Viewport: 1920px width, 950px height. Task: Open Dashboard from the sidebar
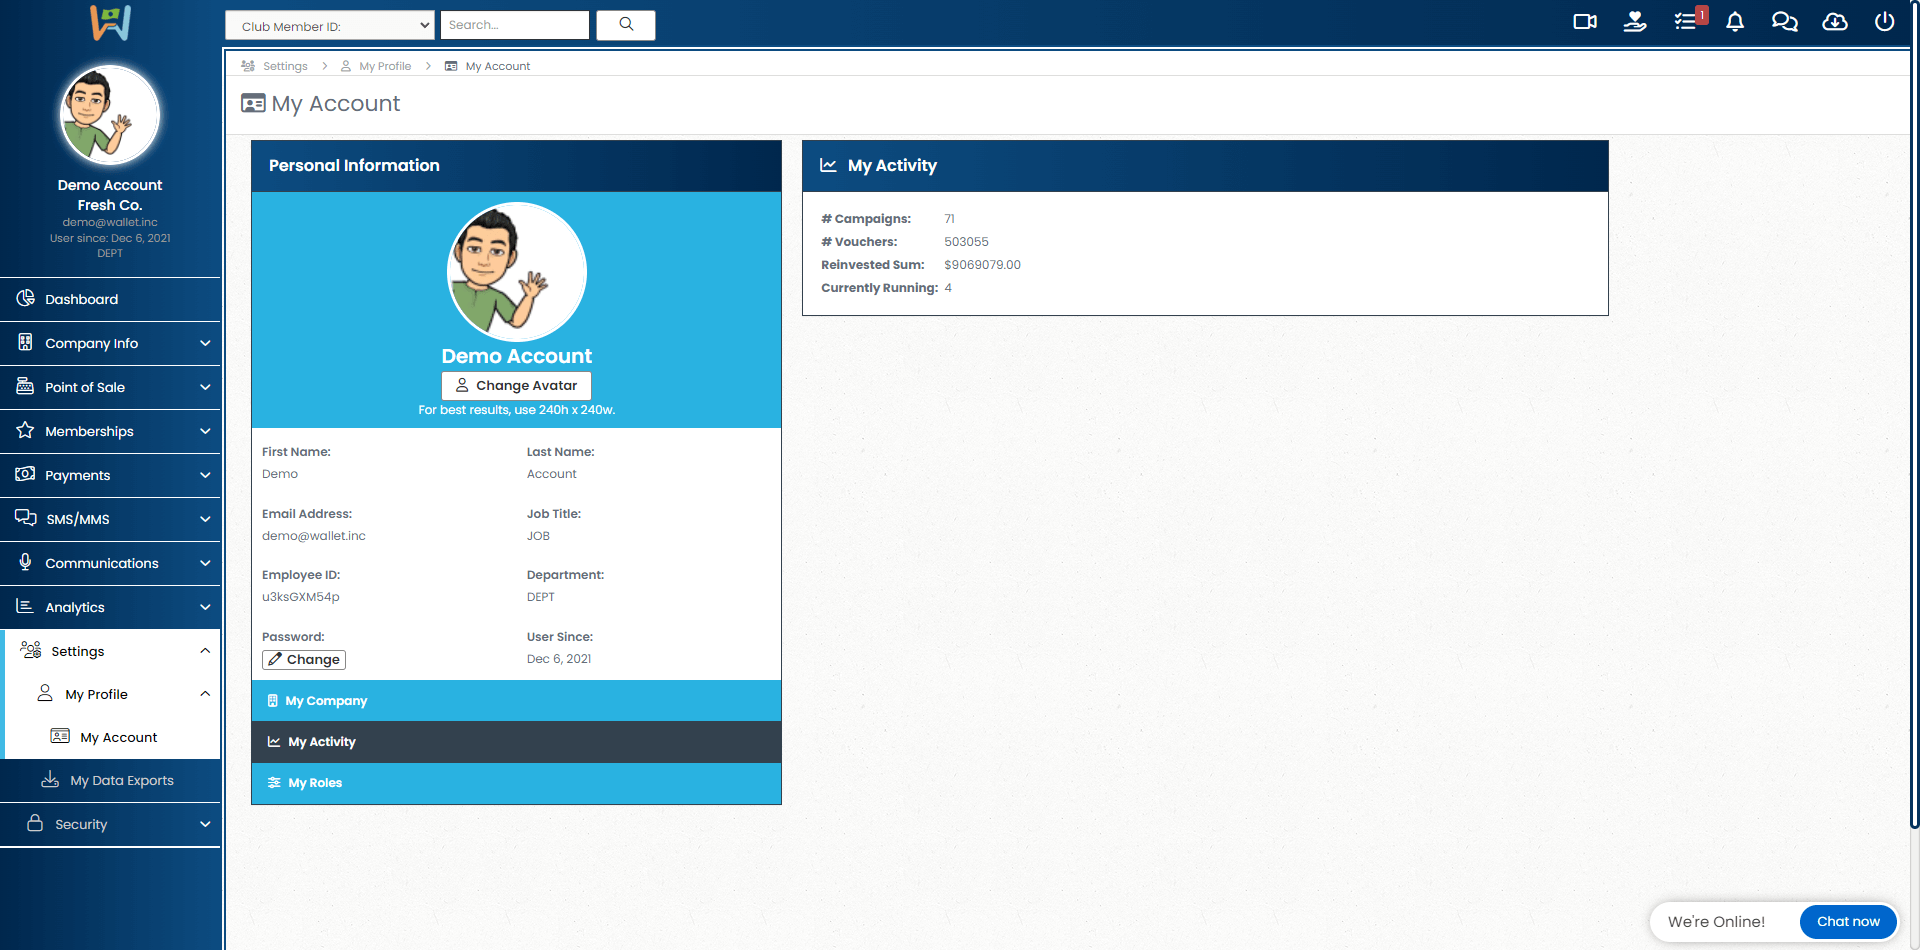coord(82,299)
